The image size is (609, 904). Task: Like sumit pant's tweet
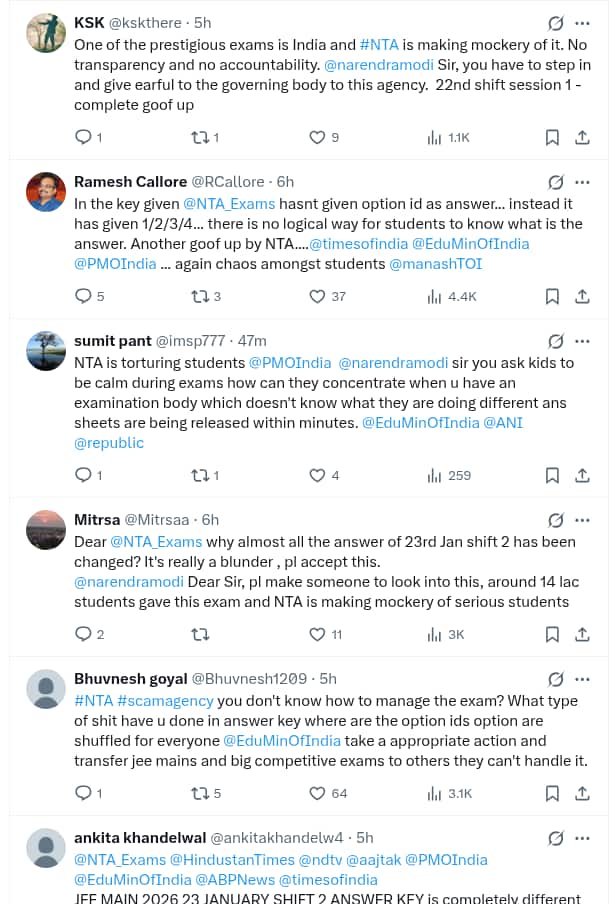click(317, 475)
